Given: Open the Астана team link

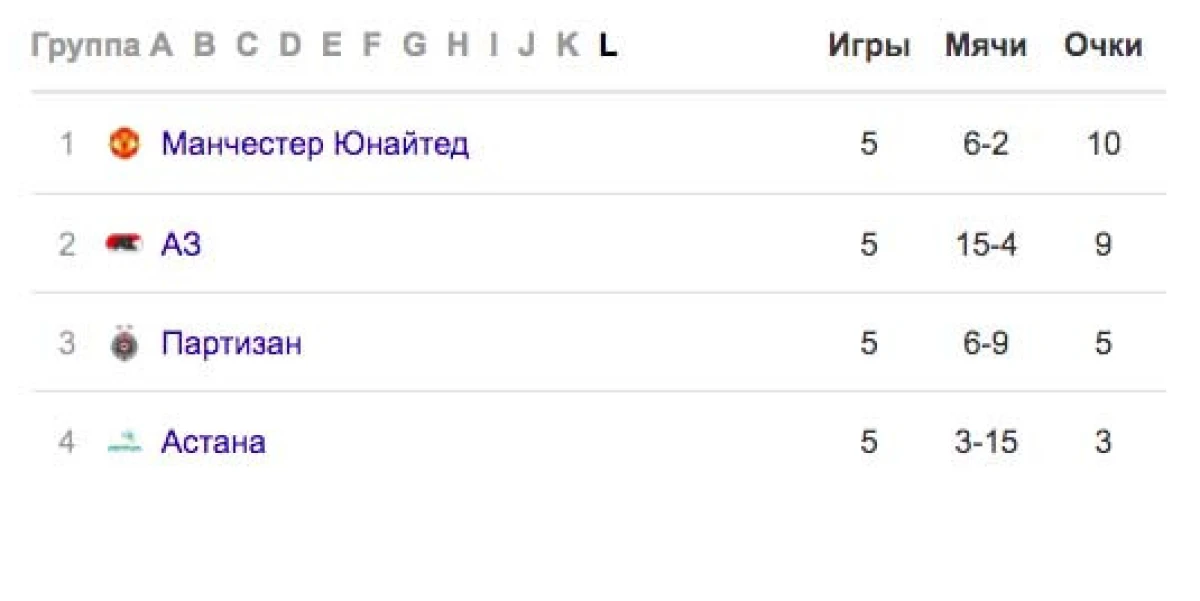Looking at the screenshot, I should click(213, 443).
